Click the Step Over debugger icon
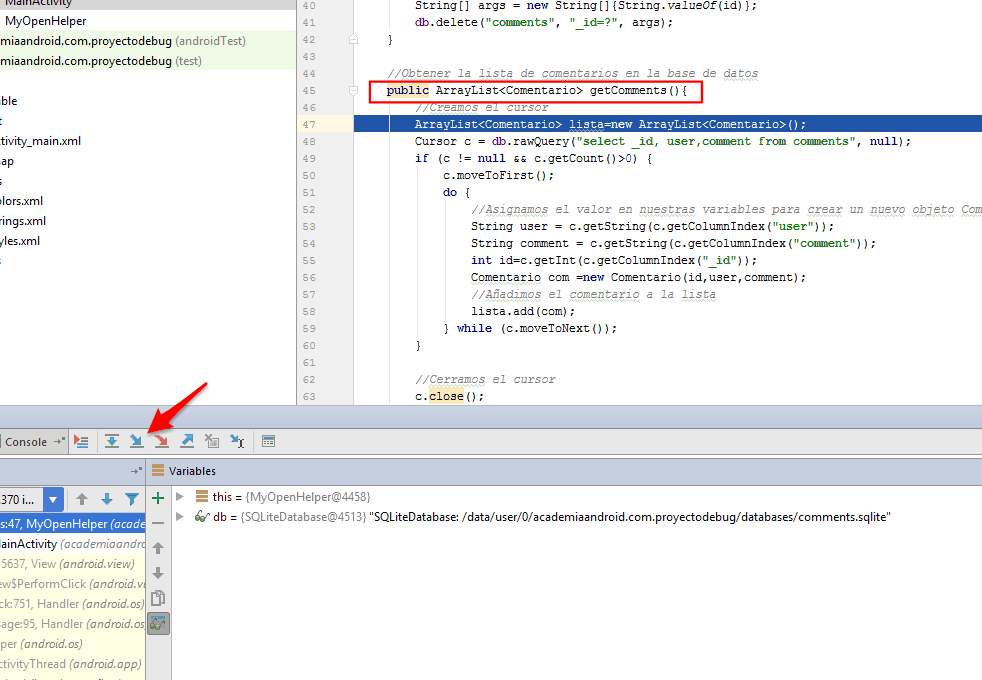The height and width of the screenshot is (680, 982). [111, 441]
